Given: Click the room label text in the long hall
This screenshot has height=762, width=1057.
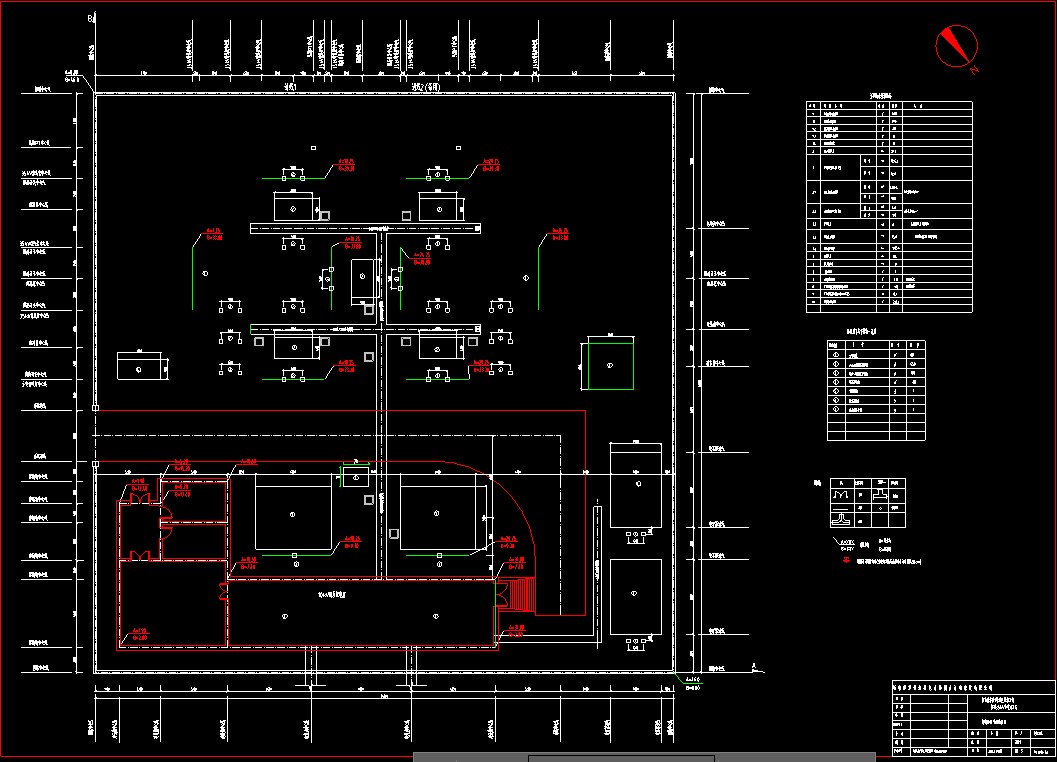Looking at the screenshot, I should (332, 594).
